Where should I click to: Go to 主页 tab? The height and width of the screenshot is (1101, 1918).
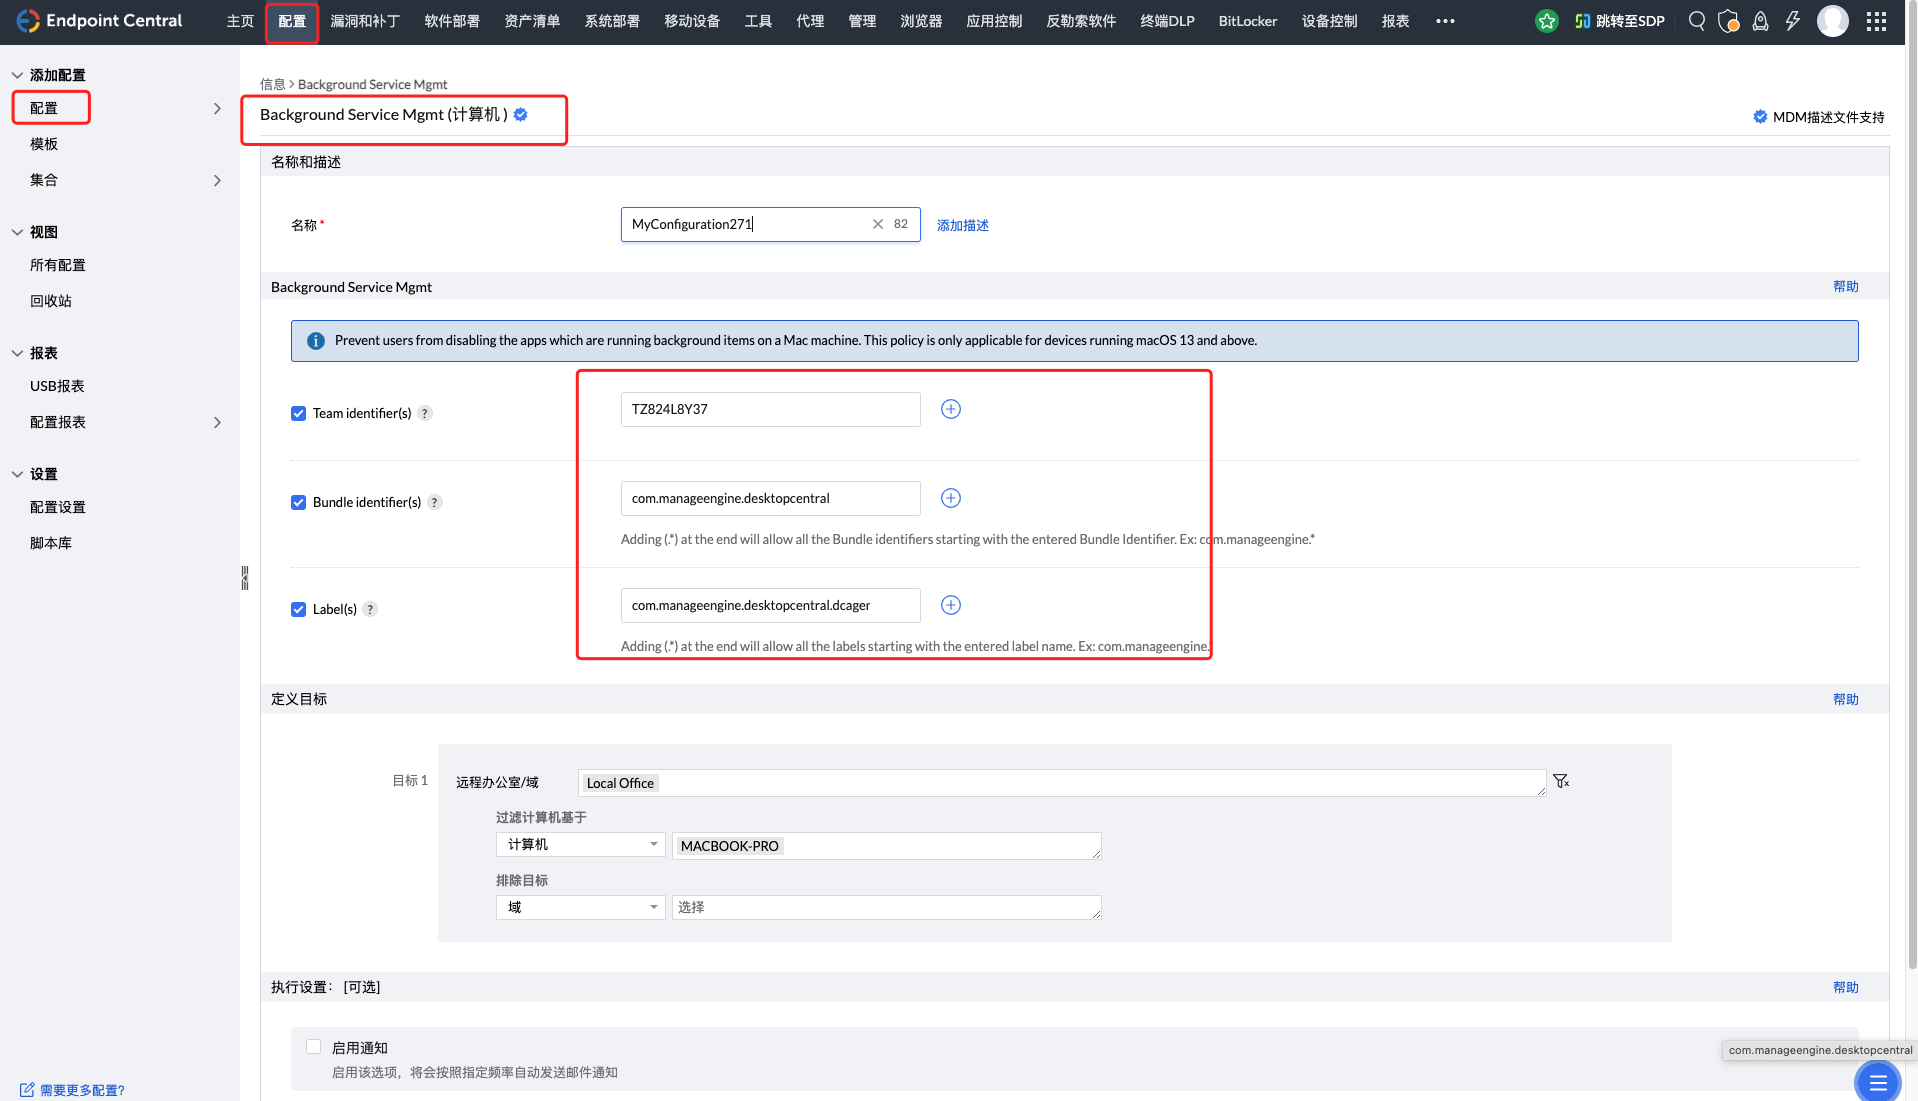[240, 21]
